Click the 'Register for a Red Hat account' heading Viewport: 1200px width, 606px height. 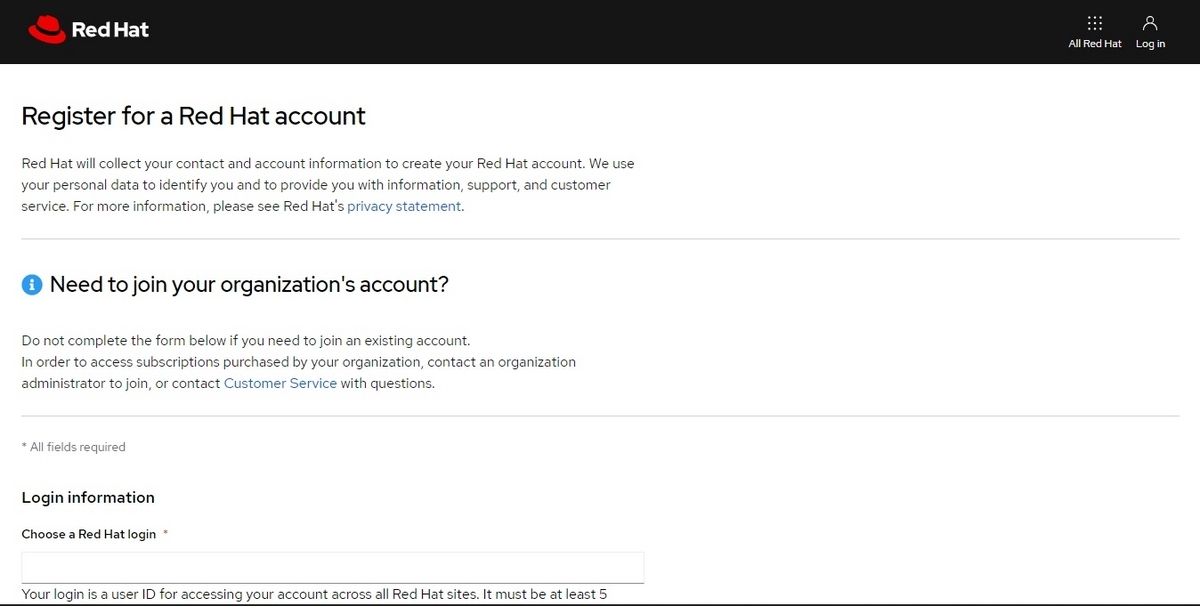point(194,116)
